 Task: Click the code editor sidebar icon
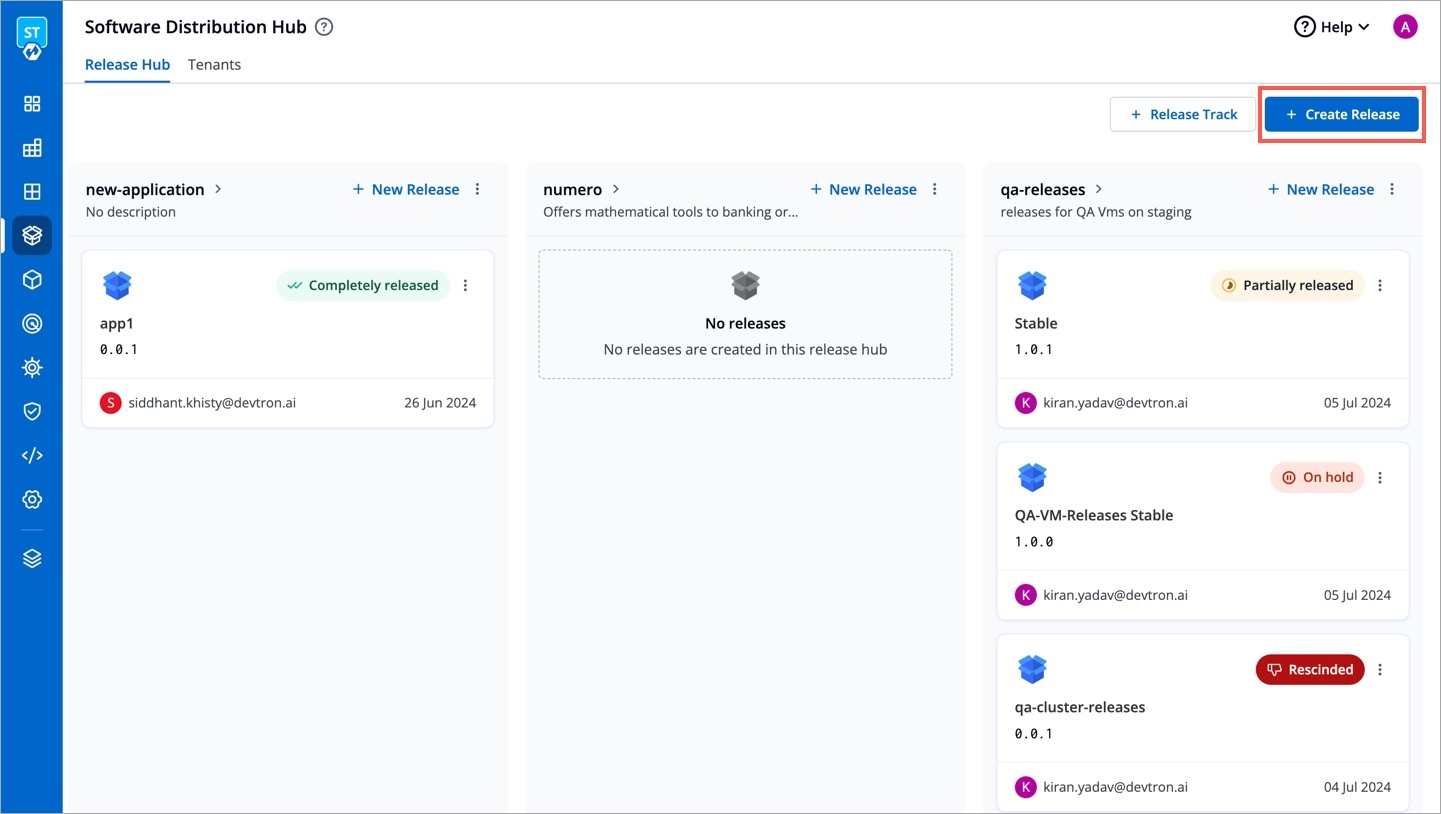[32, 456]
